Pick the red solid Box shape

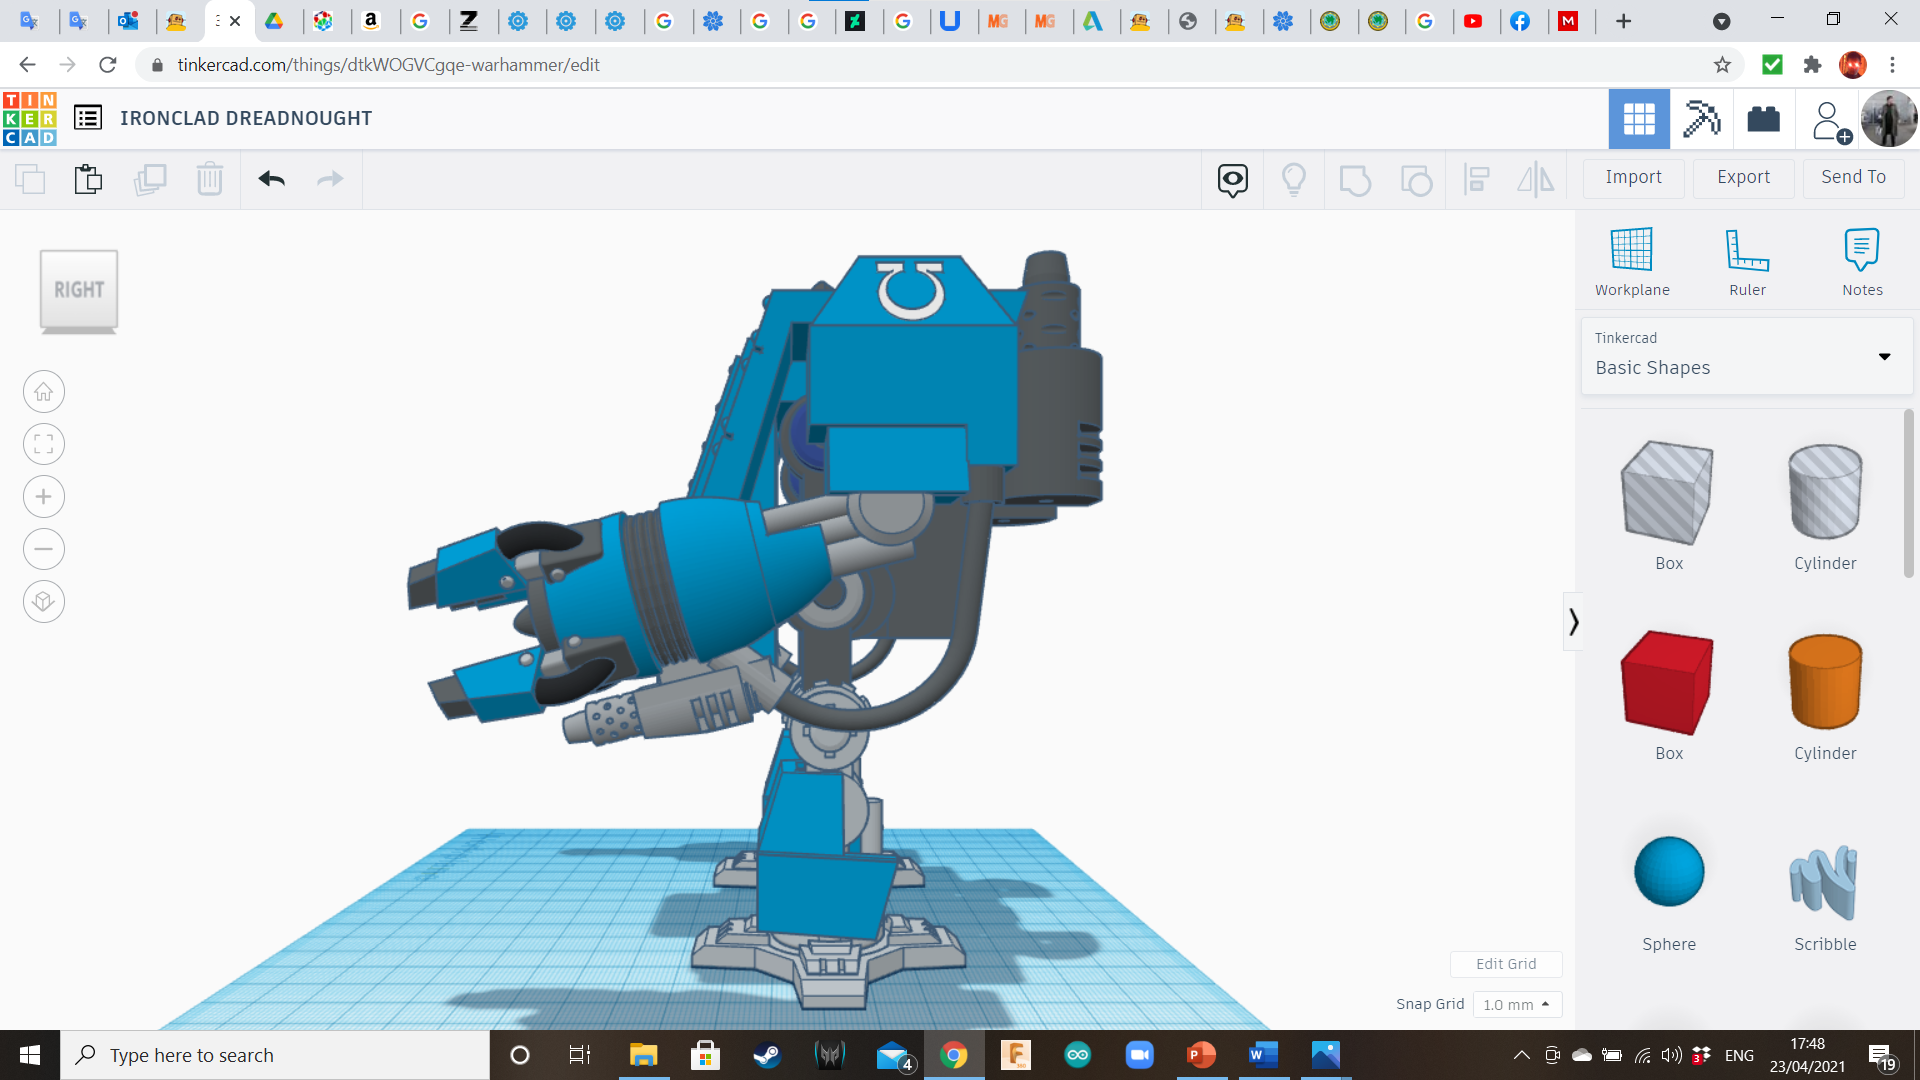1667,683
